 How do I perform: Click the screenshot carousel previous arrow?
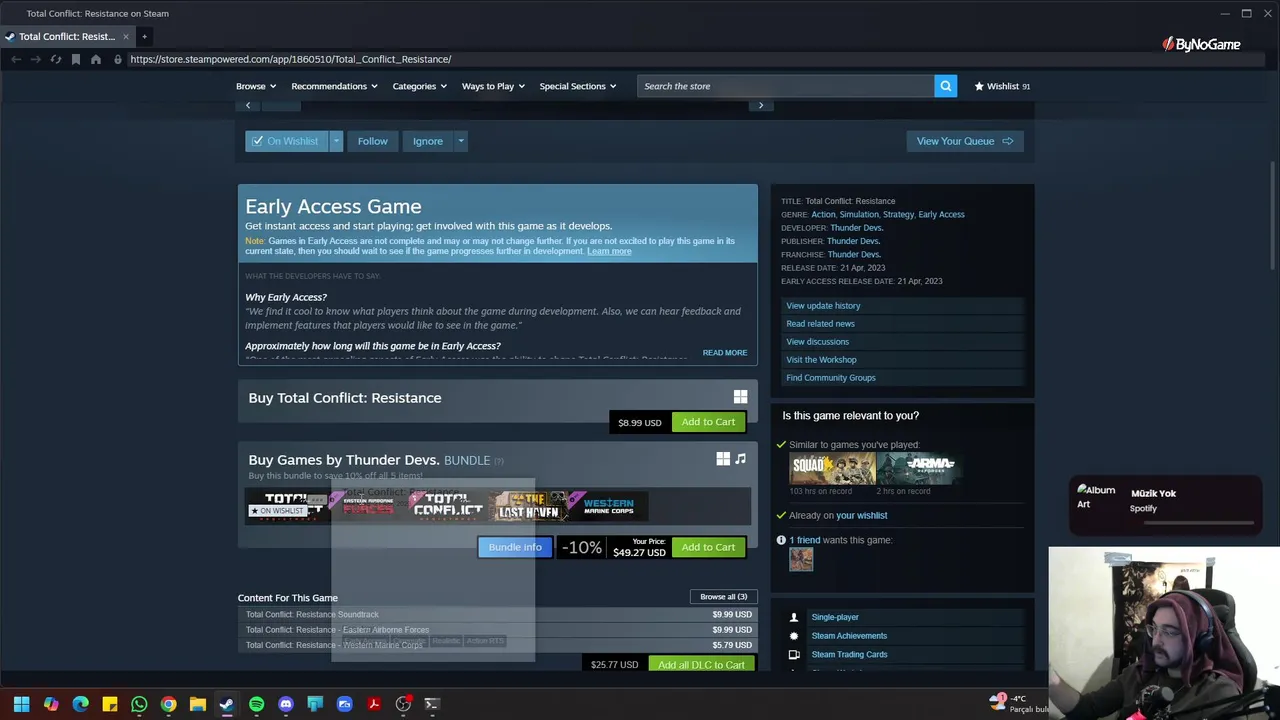point(248,105)
